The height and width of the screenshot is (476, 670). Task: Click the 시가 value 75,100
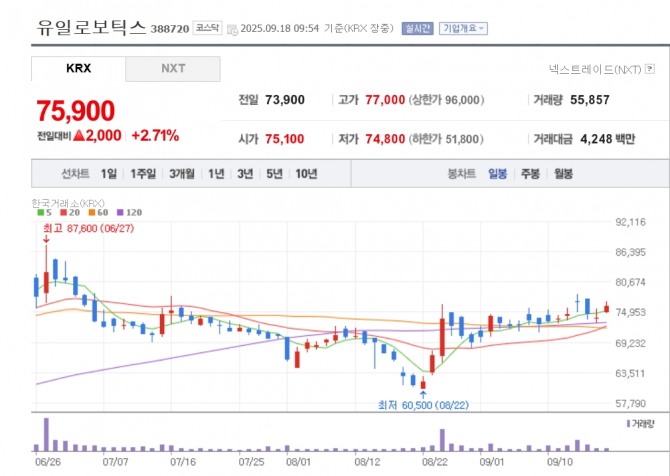285,139
